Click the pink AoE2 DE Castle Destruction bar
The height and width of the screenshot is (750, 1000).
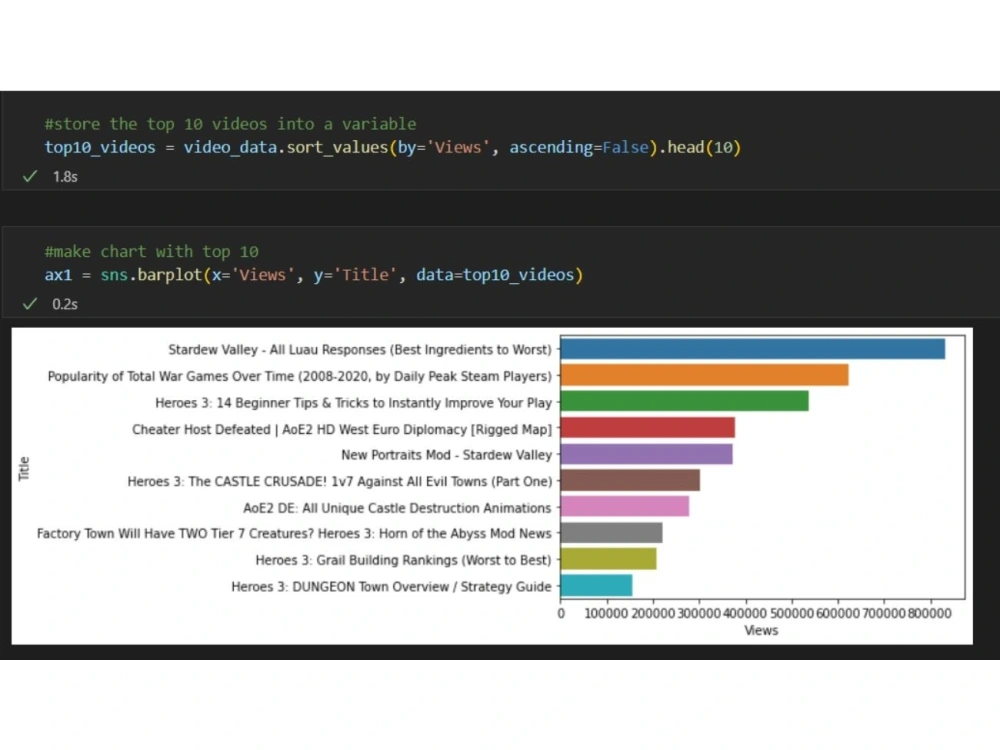(624, 506)
